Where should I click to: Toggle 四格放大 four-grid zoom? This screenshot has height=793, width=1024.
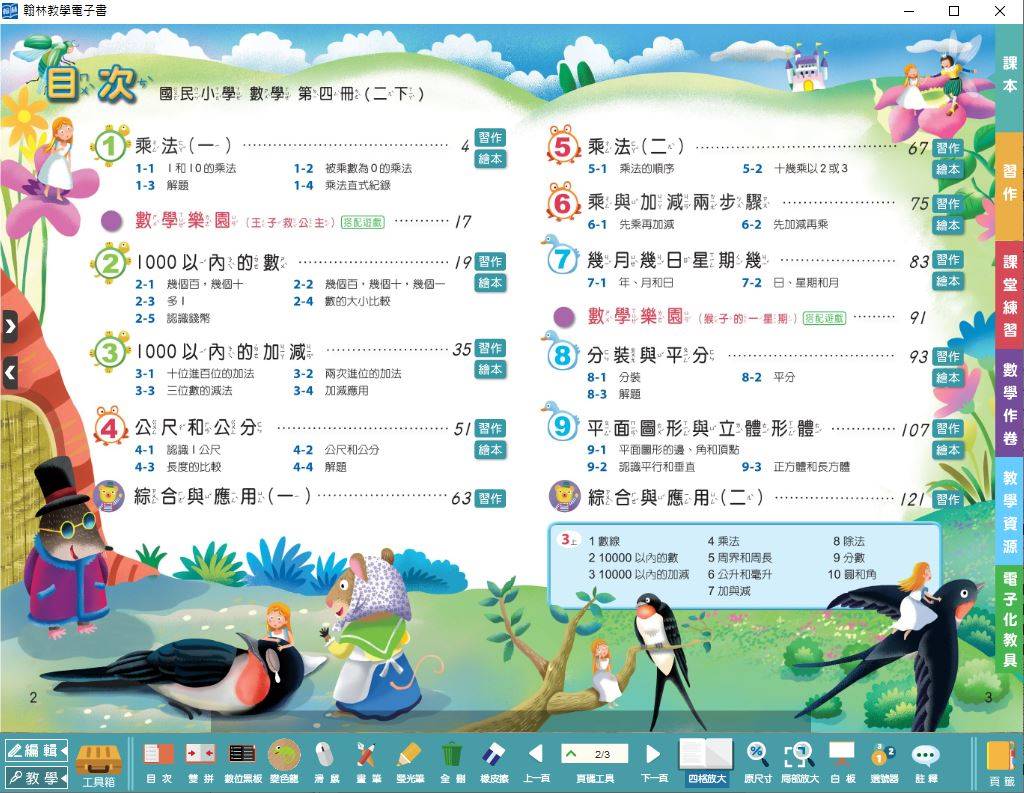[707, 762]
